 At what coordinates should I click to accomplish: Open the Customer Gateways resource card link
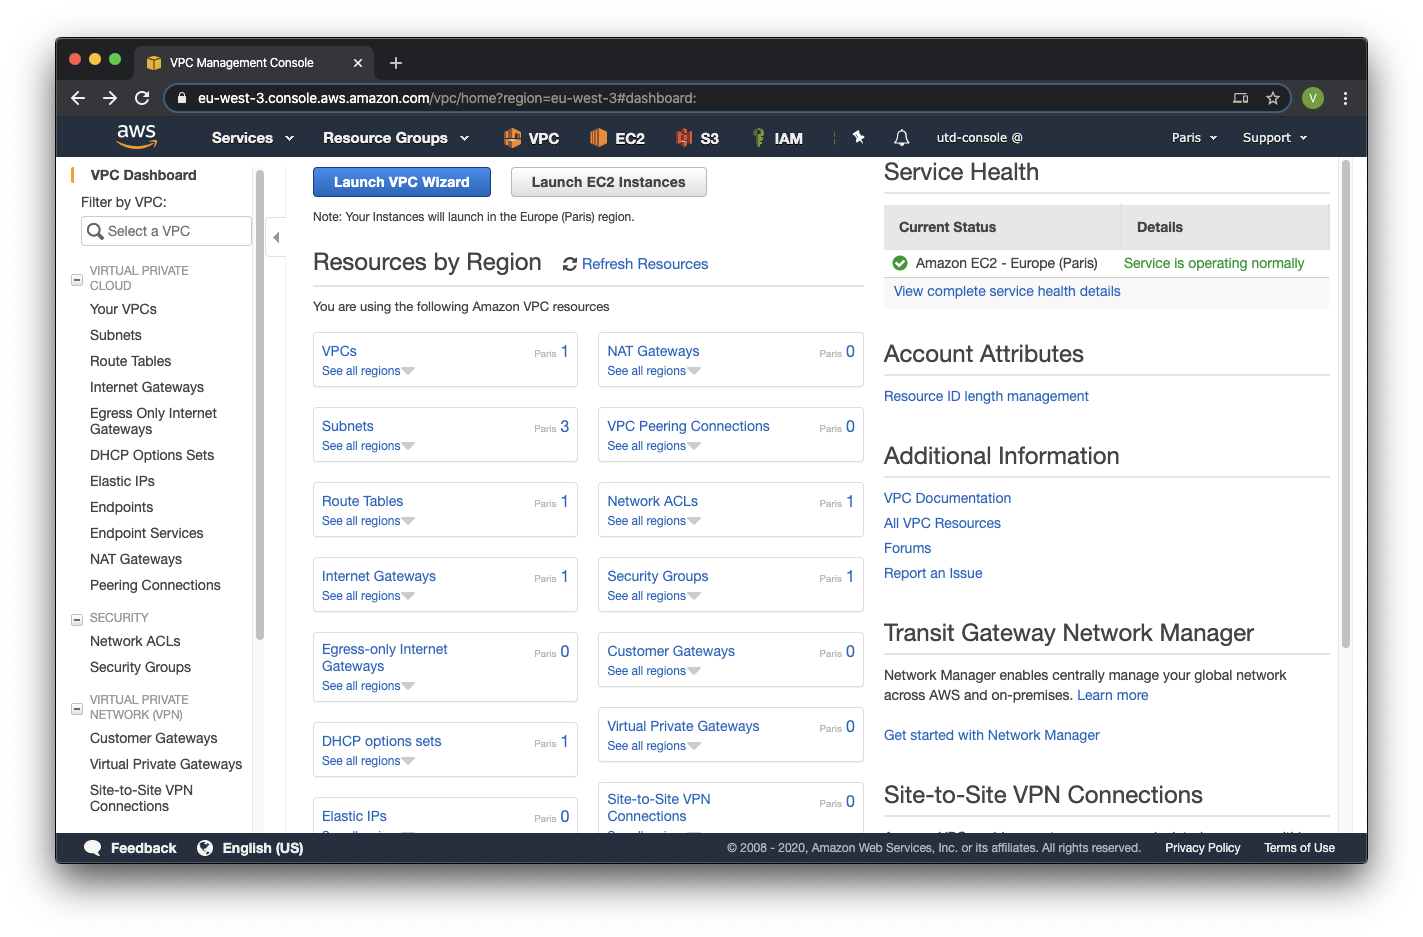(671, 651)
